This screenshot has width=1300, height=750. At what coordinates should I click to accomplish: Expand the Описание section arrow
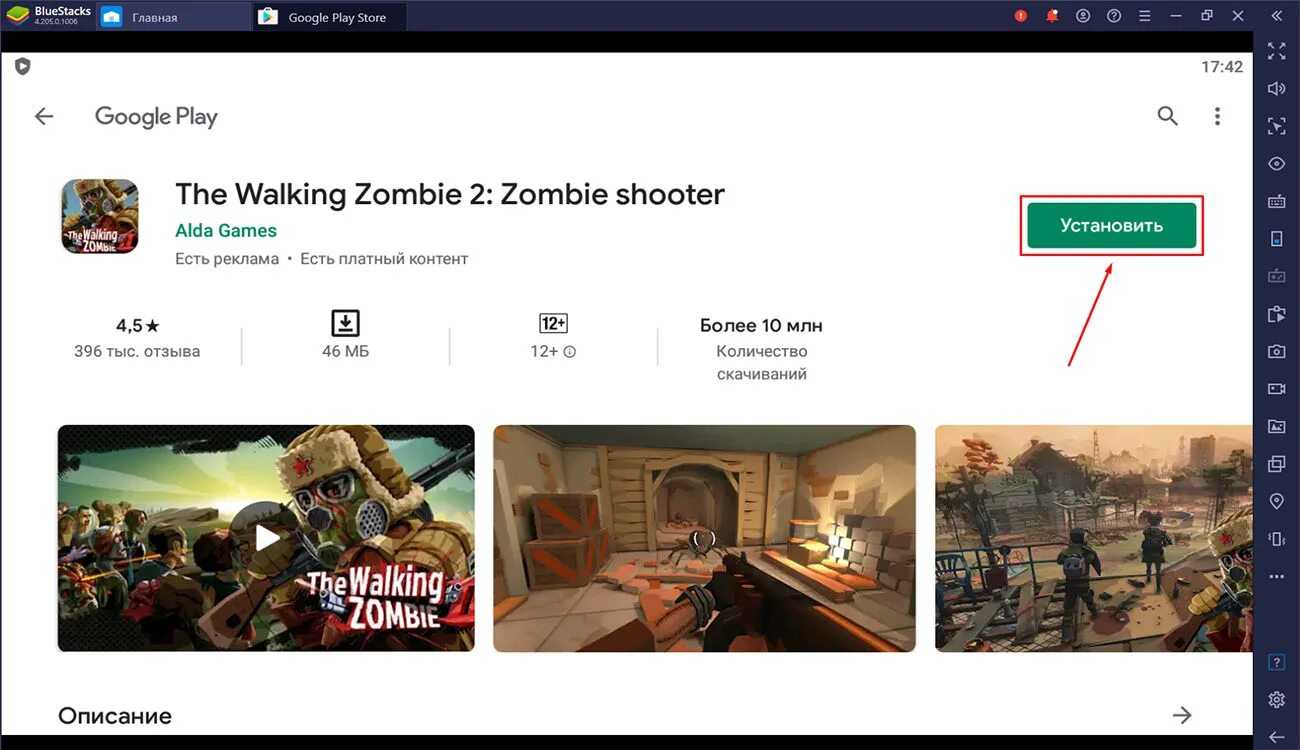click(1182, 715)
